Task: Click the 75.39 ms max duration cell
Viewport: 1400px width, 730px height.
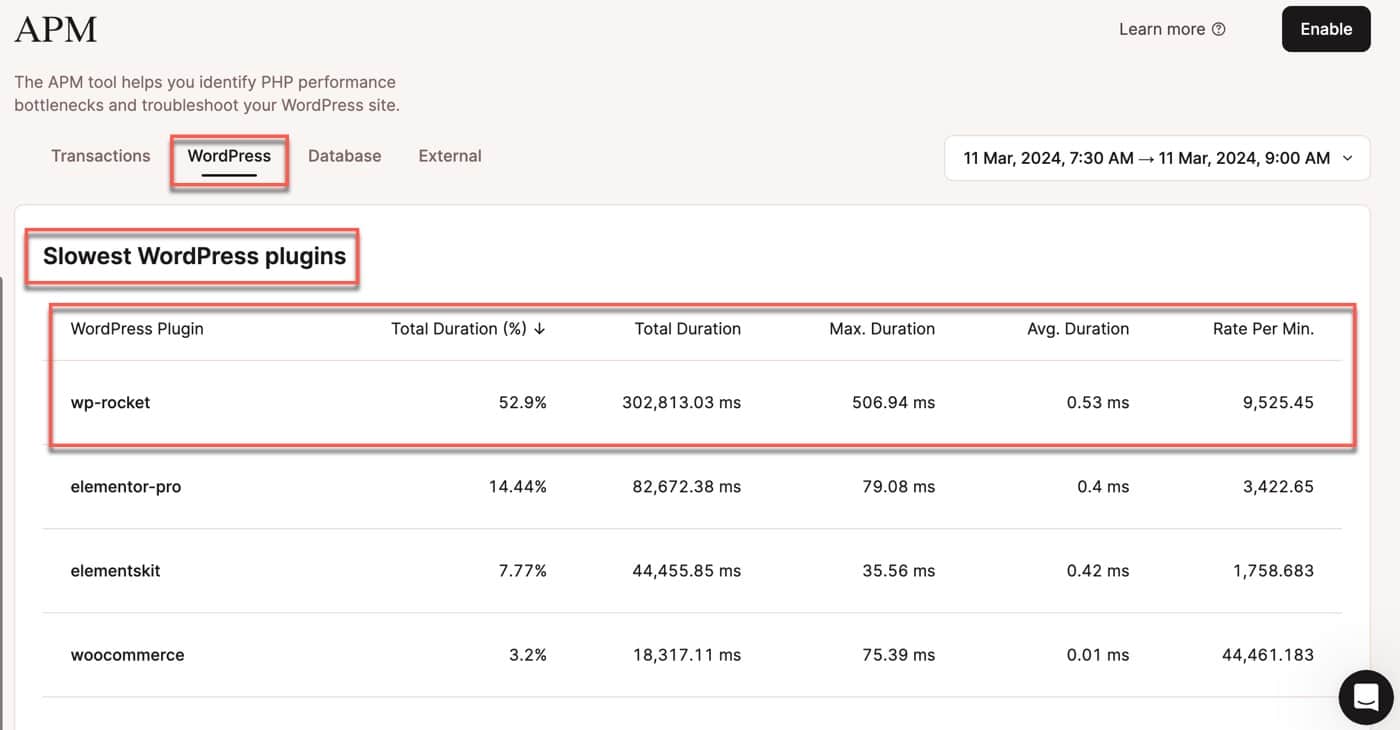Action: 897,655
